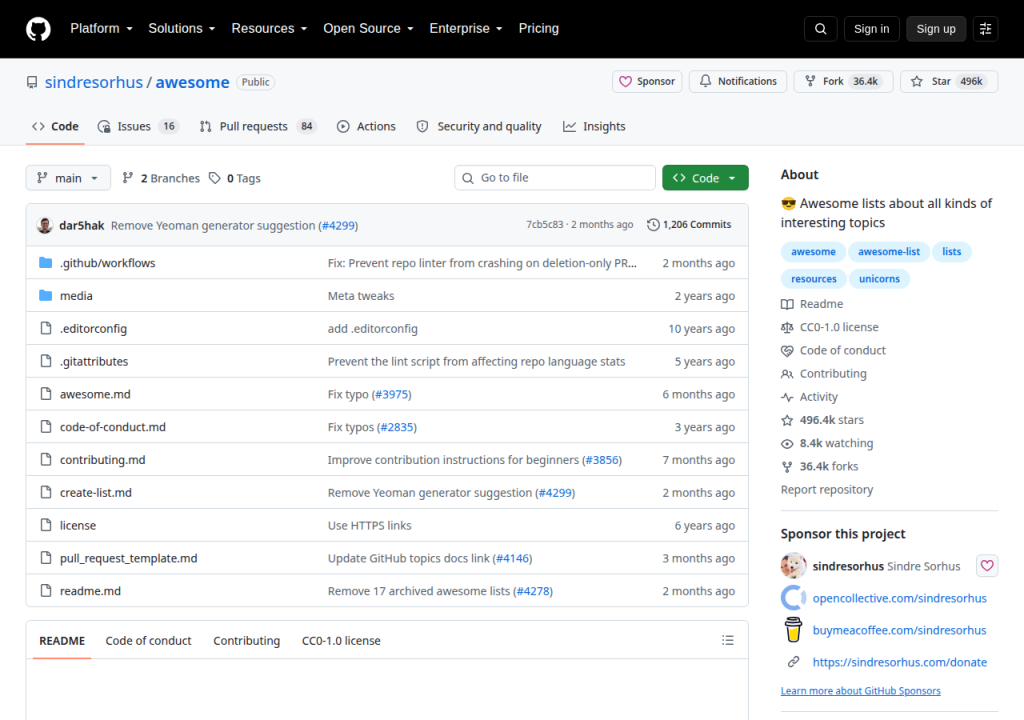Select the unicorns topic tag
Image resolution: width=1024 pixels, height=720 pixels.
pyautogui.click(x=878, y=279)
